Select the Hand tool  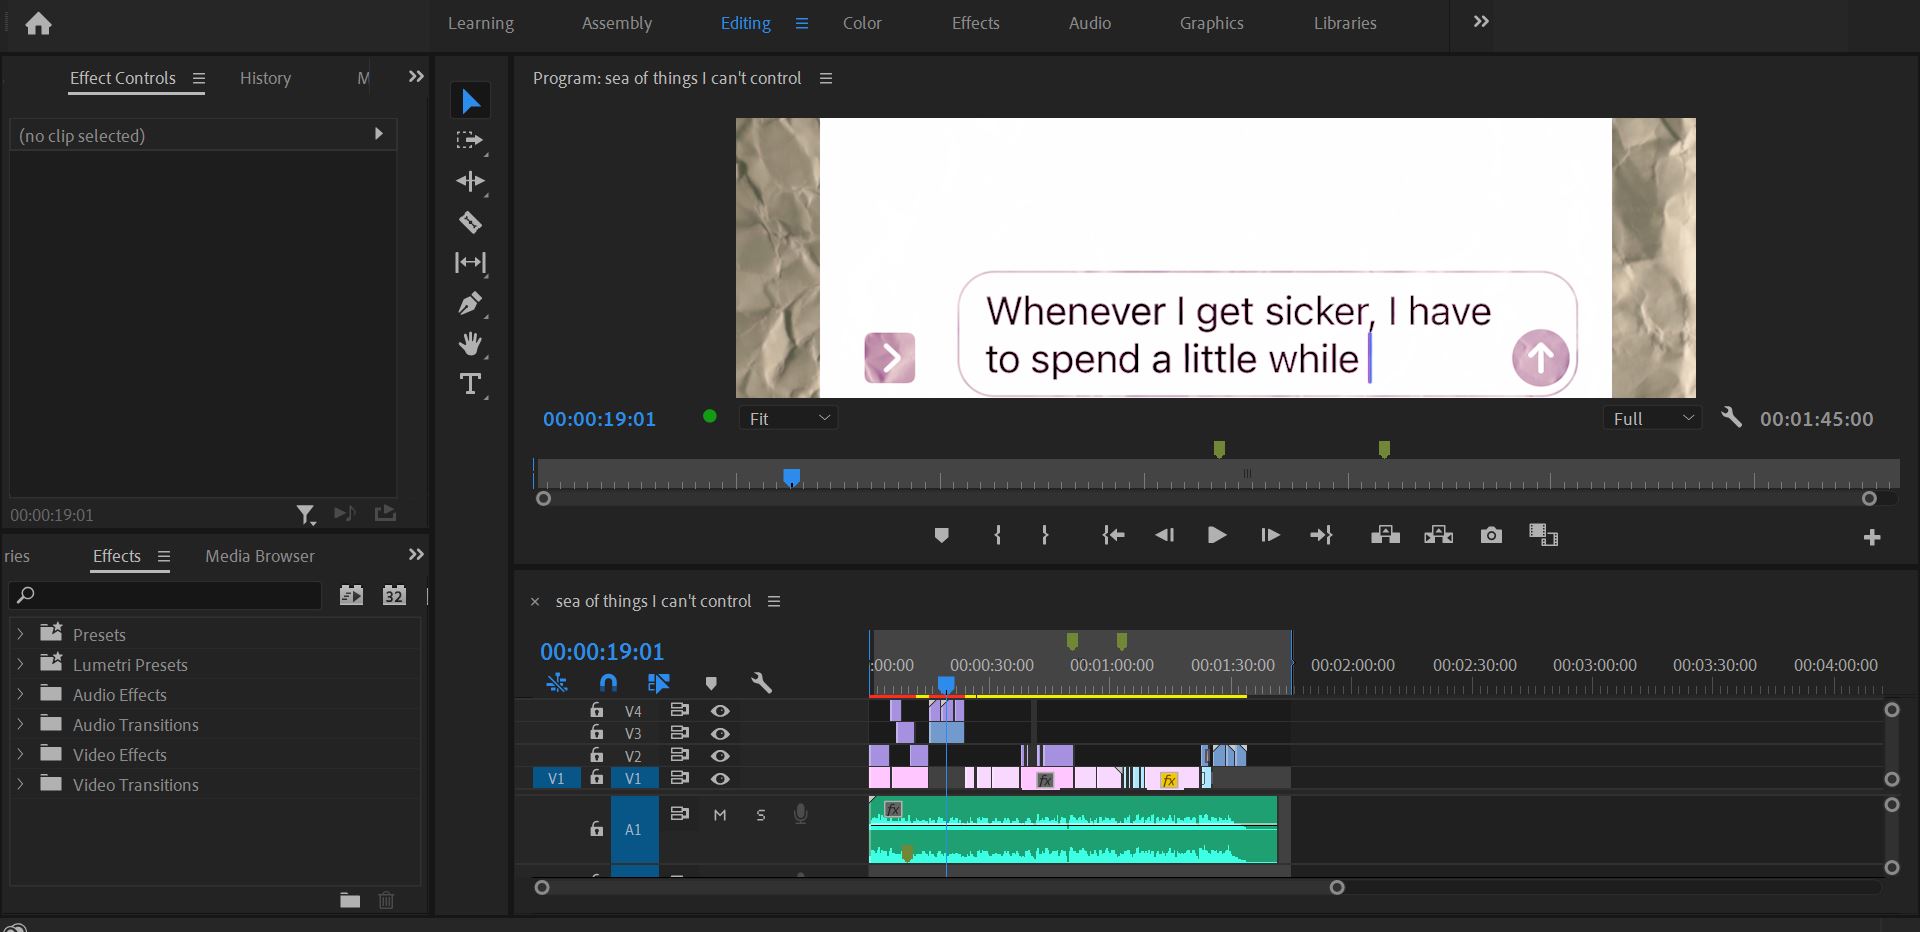click(470, 344)
